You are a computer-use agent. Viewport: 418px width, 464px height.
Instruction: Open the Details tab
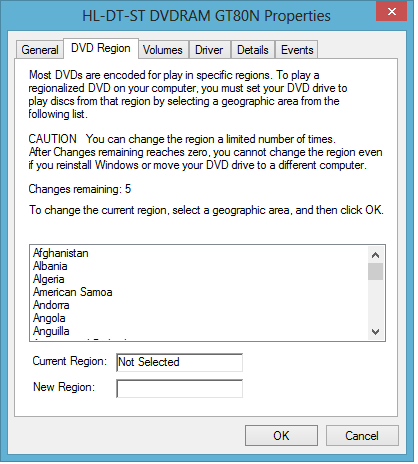coord(253,50)
